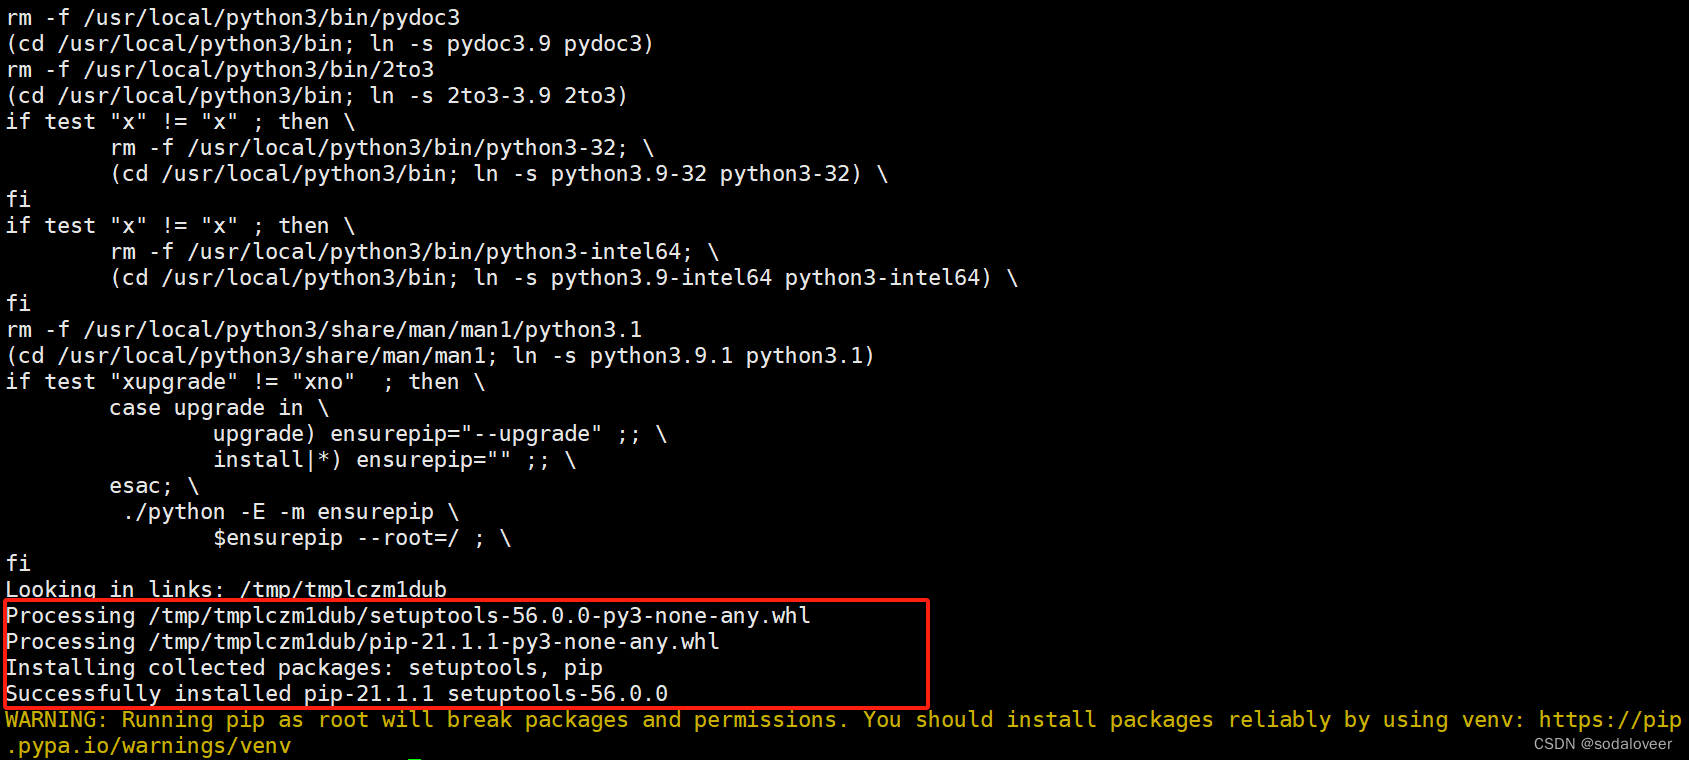Click the rm -f python3-32 line
The image size is (1689, 760).
pyautogui.click(x=382, y=148)
